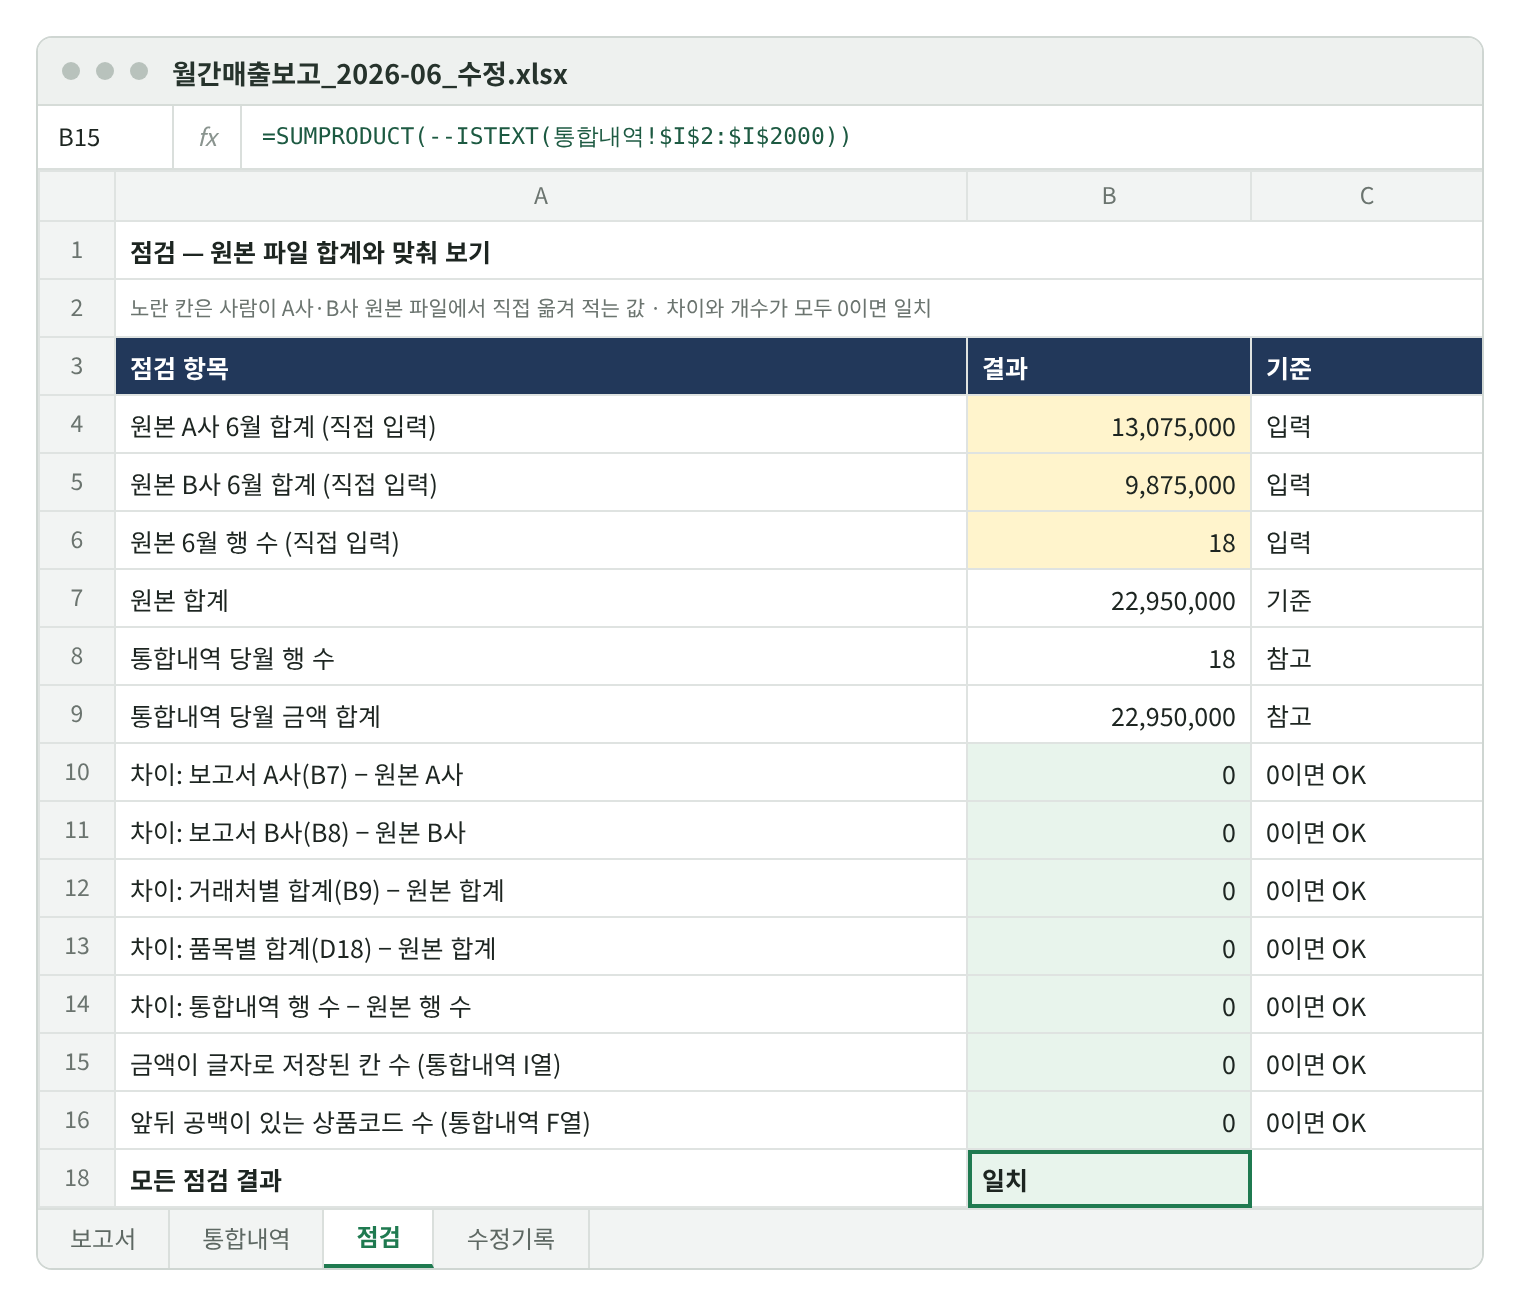Click the 통합내역 당월 금액 합계 label
The image size is (1520, 1306).
pyautogui.click(x=255, y=716)
